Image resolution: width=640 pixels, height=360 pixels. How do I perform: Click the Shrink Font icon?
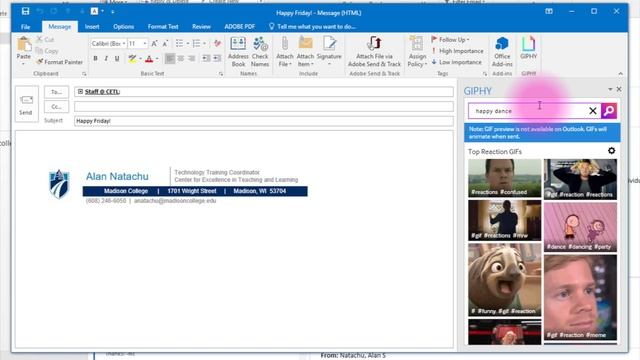165,43
